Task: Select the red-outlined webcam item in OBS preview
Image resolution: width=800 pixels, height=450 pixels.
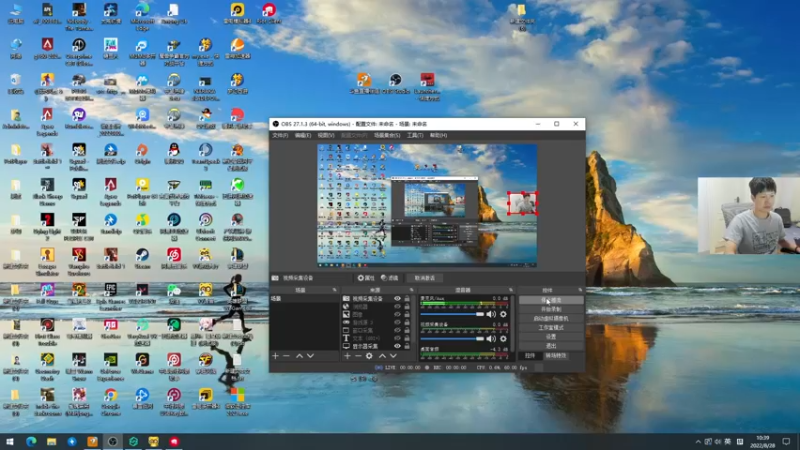Action: [x=522, y=203]
